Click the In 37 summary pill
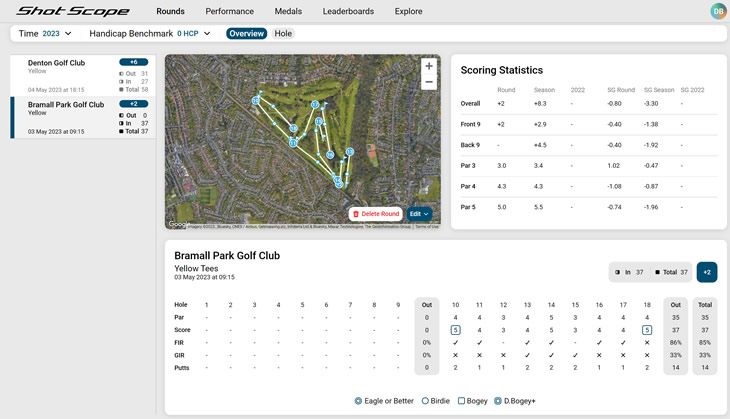 (x=629, y=272)
